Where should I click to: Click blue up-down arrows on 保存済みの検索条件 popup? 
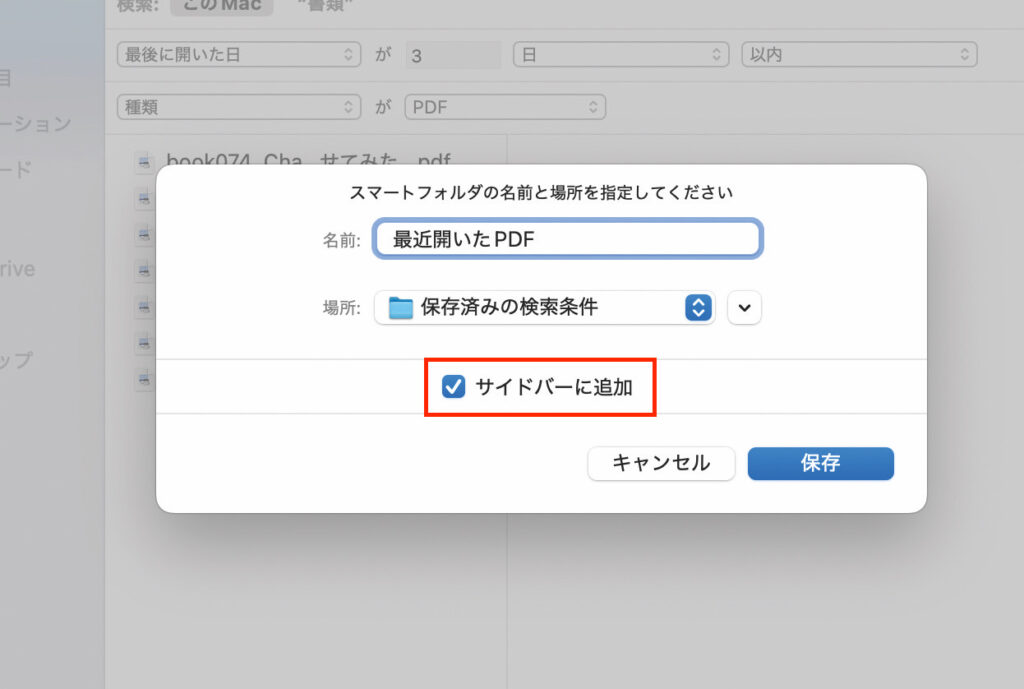tap(698, 308)
